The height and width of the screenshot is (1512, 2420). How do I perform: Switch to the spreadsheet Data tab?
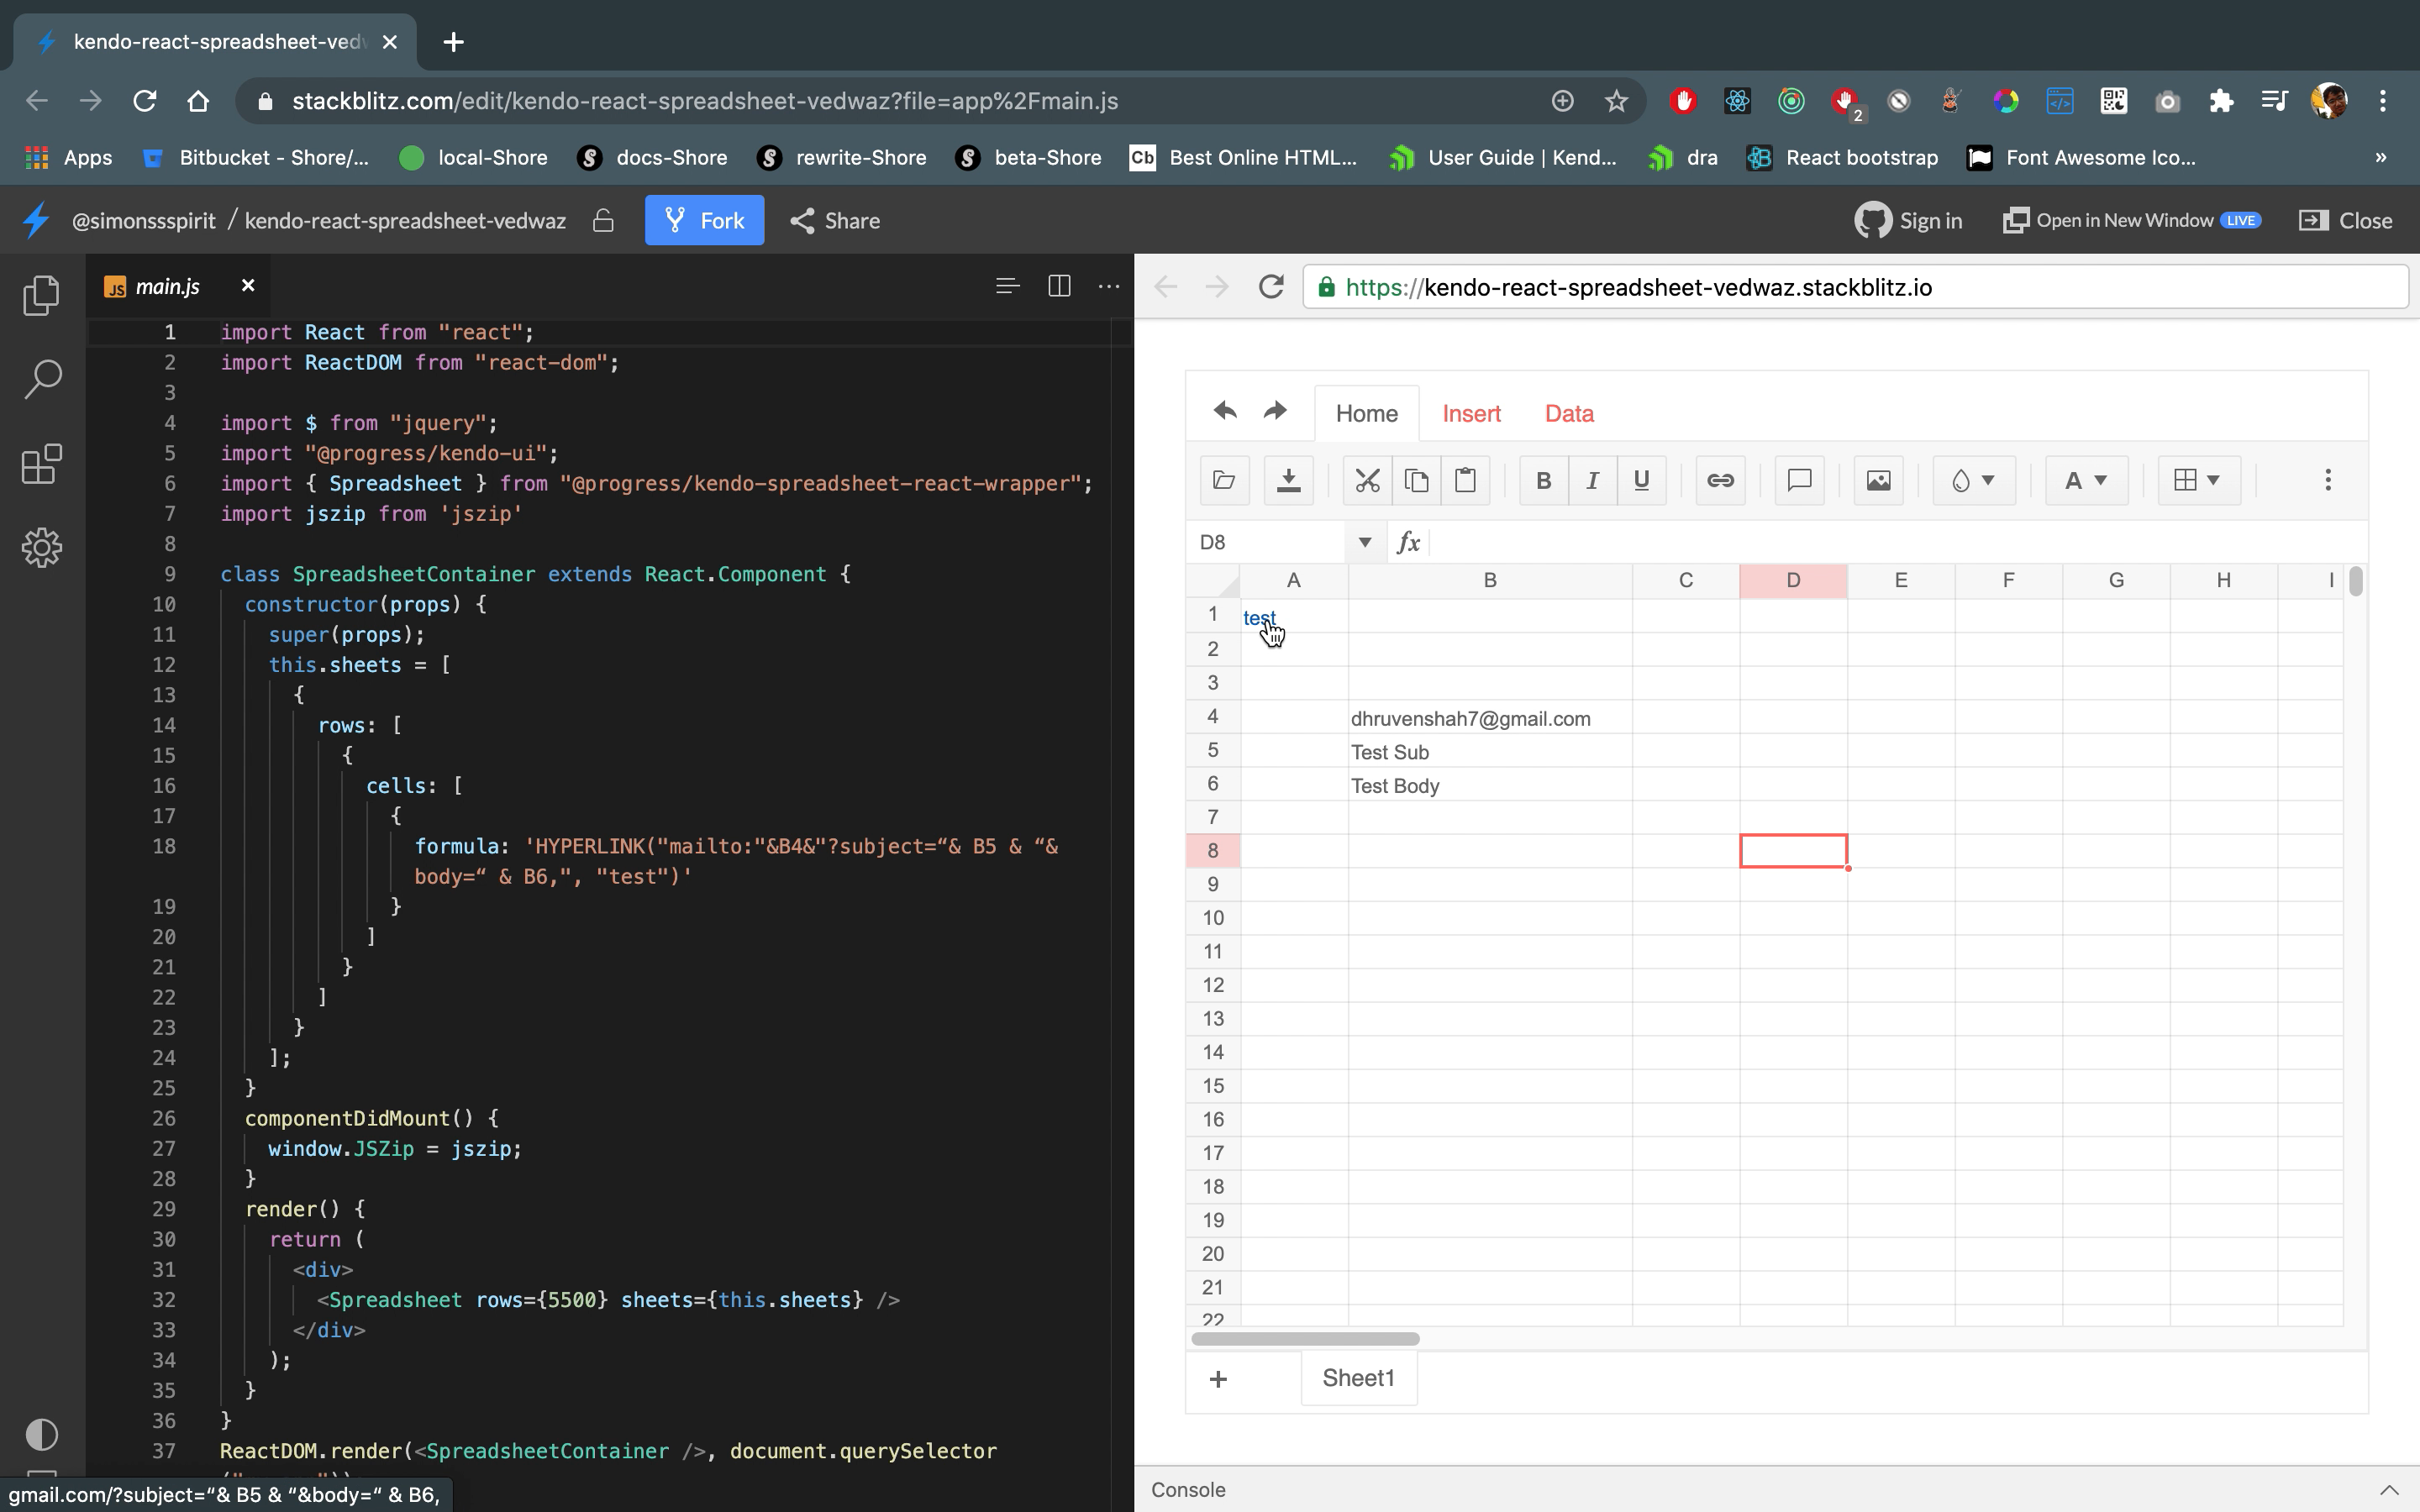(1569, 413)
